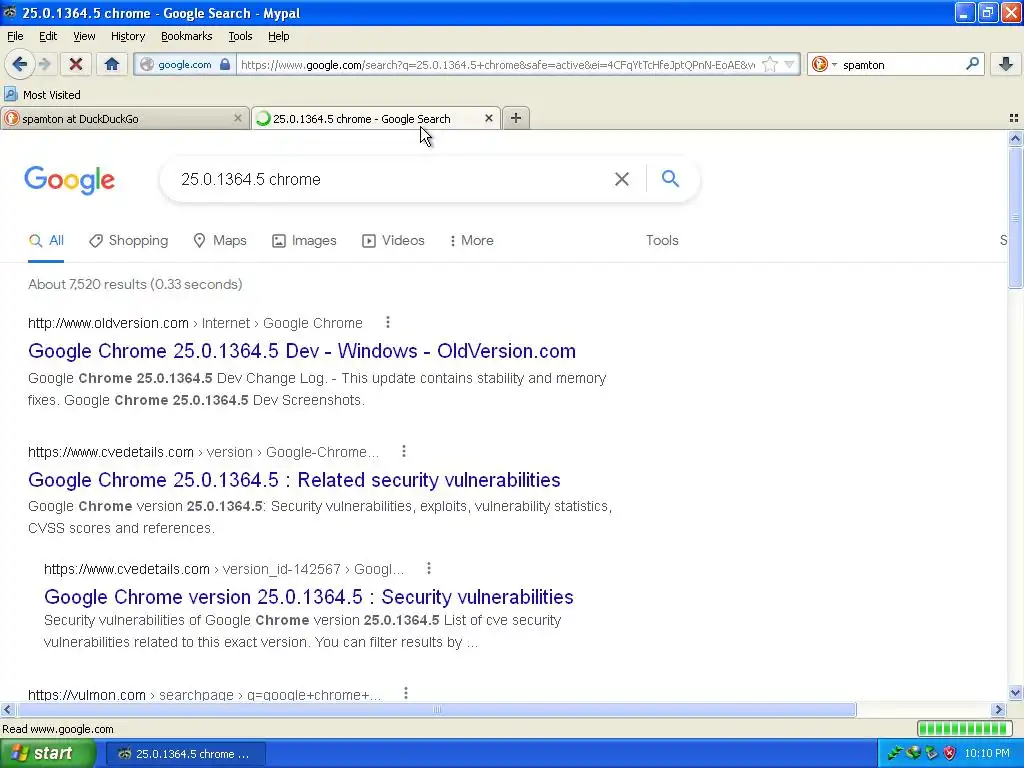Open options menu for the vulmon.com result

(x=406, y=694)
